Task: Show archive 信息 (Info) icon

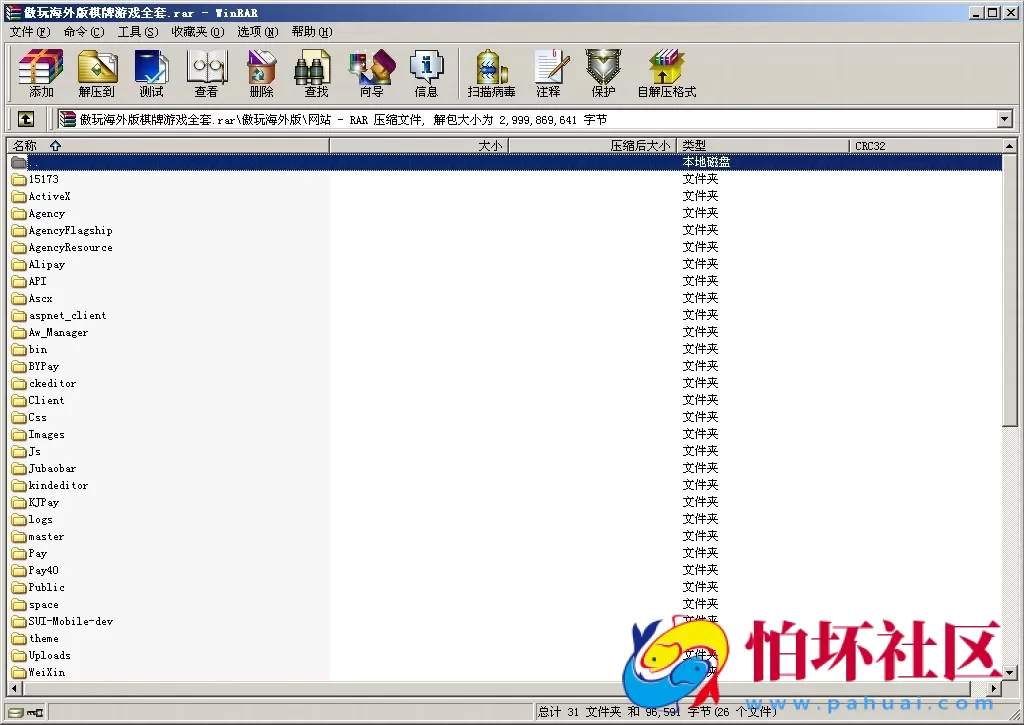Action: pos(426,73)
